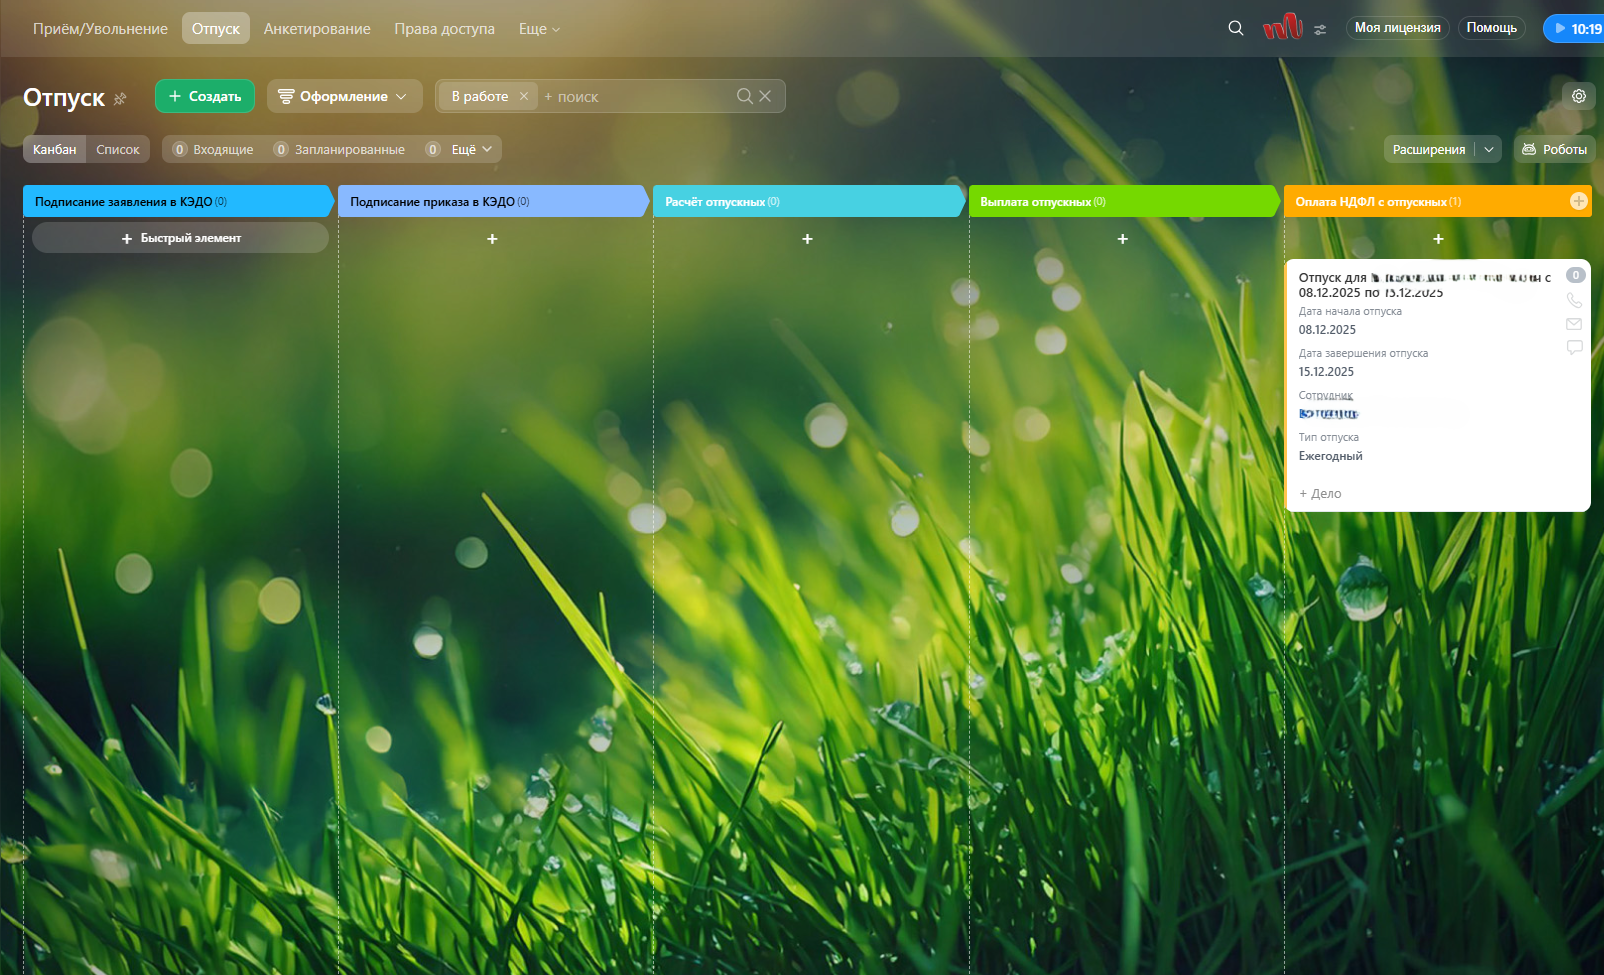The height and width of the screenshot is (975, 1604).
Task: Toggle Входящие counter filter
Action: (213, 149)
